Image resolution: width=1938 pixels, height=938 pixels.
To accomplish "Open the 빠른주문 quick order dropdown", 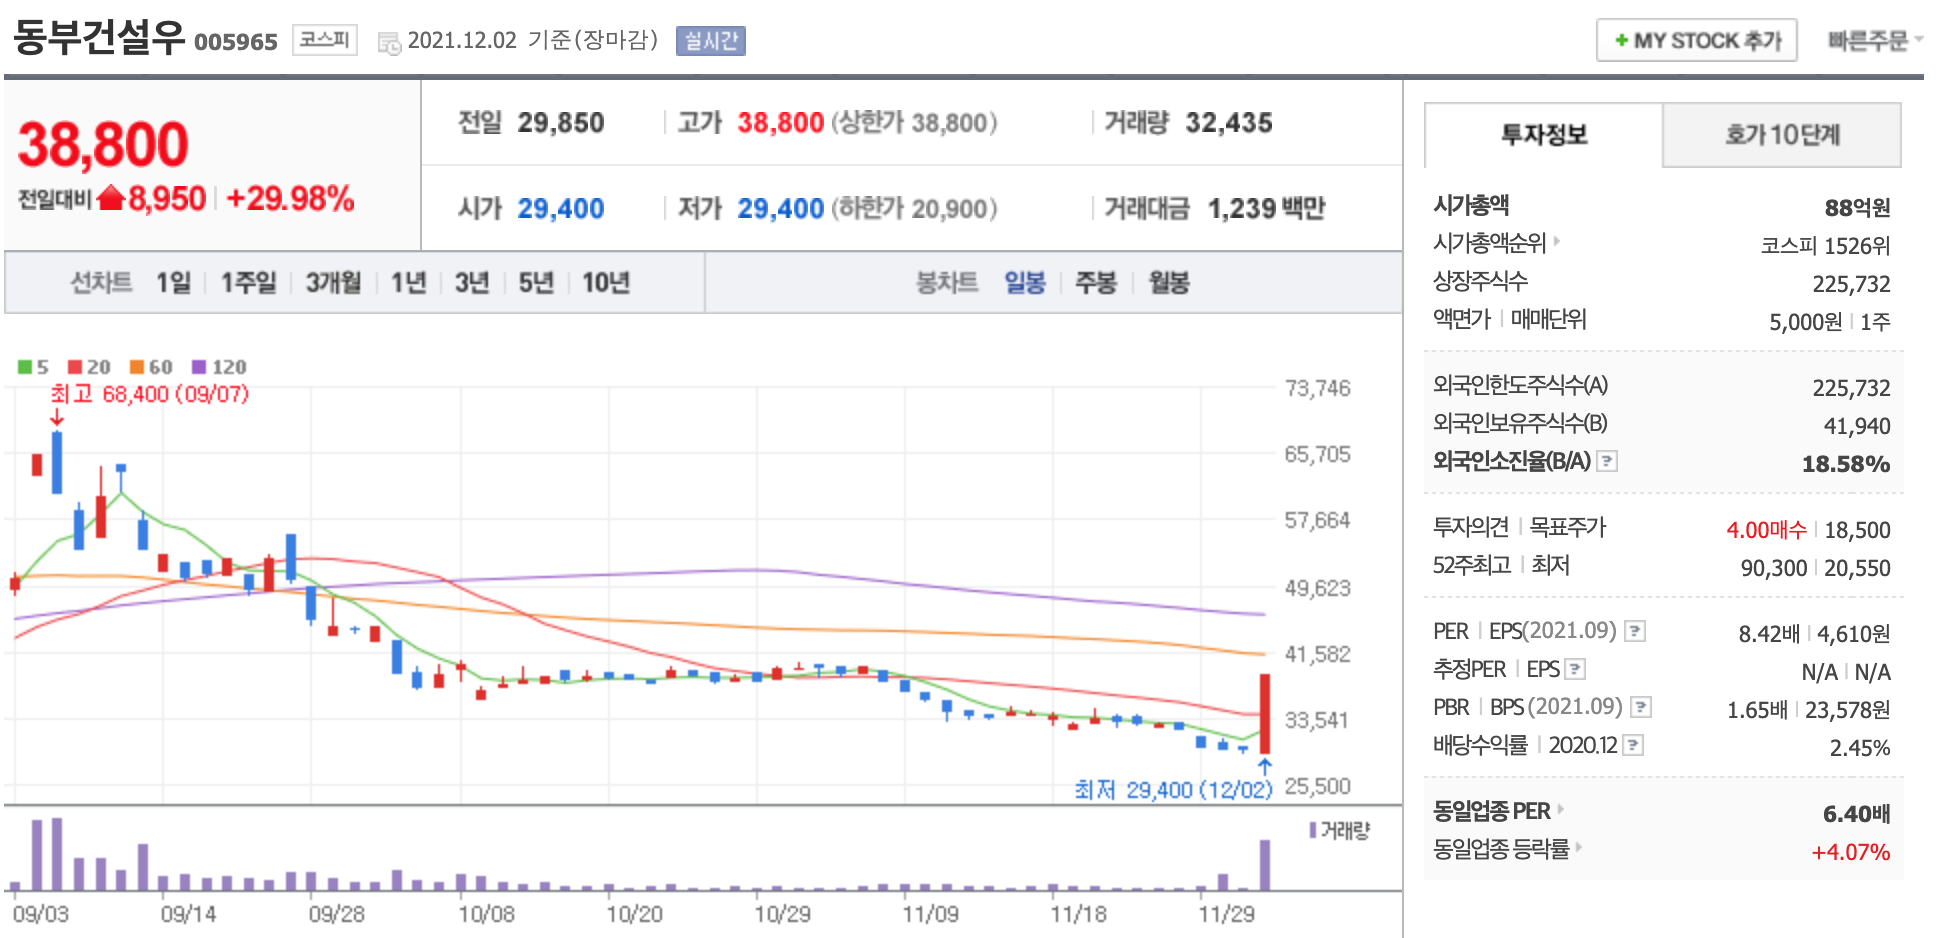I will pos(1874,41).
